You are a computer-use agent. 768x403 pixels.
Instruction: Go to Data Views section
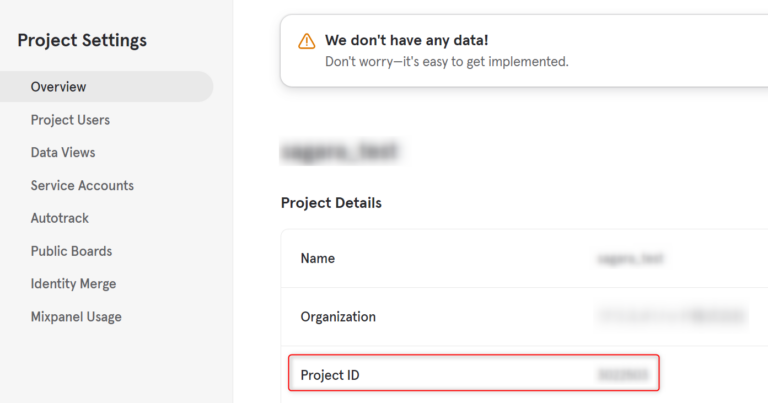63,153
